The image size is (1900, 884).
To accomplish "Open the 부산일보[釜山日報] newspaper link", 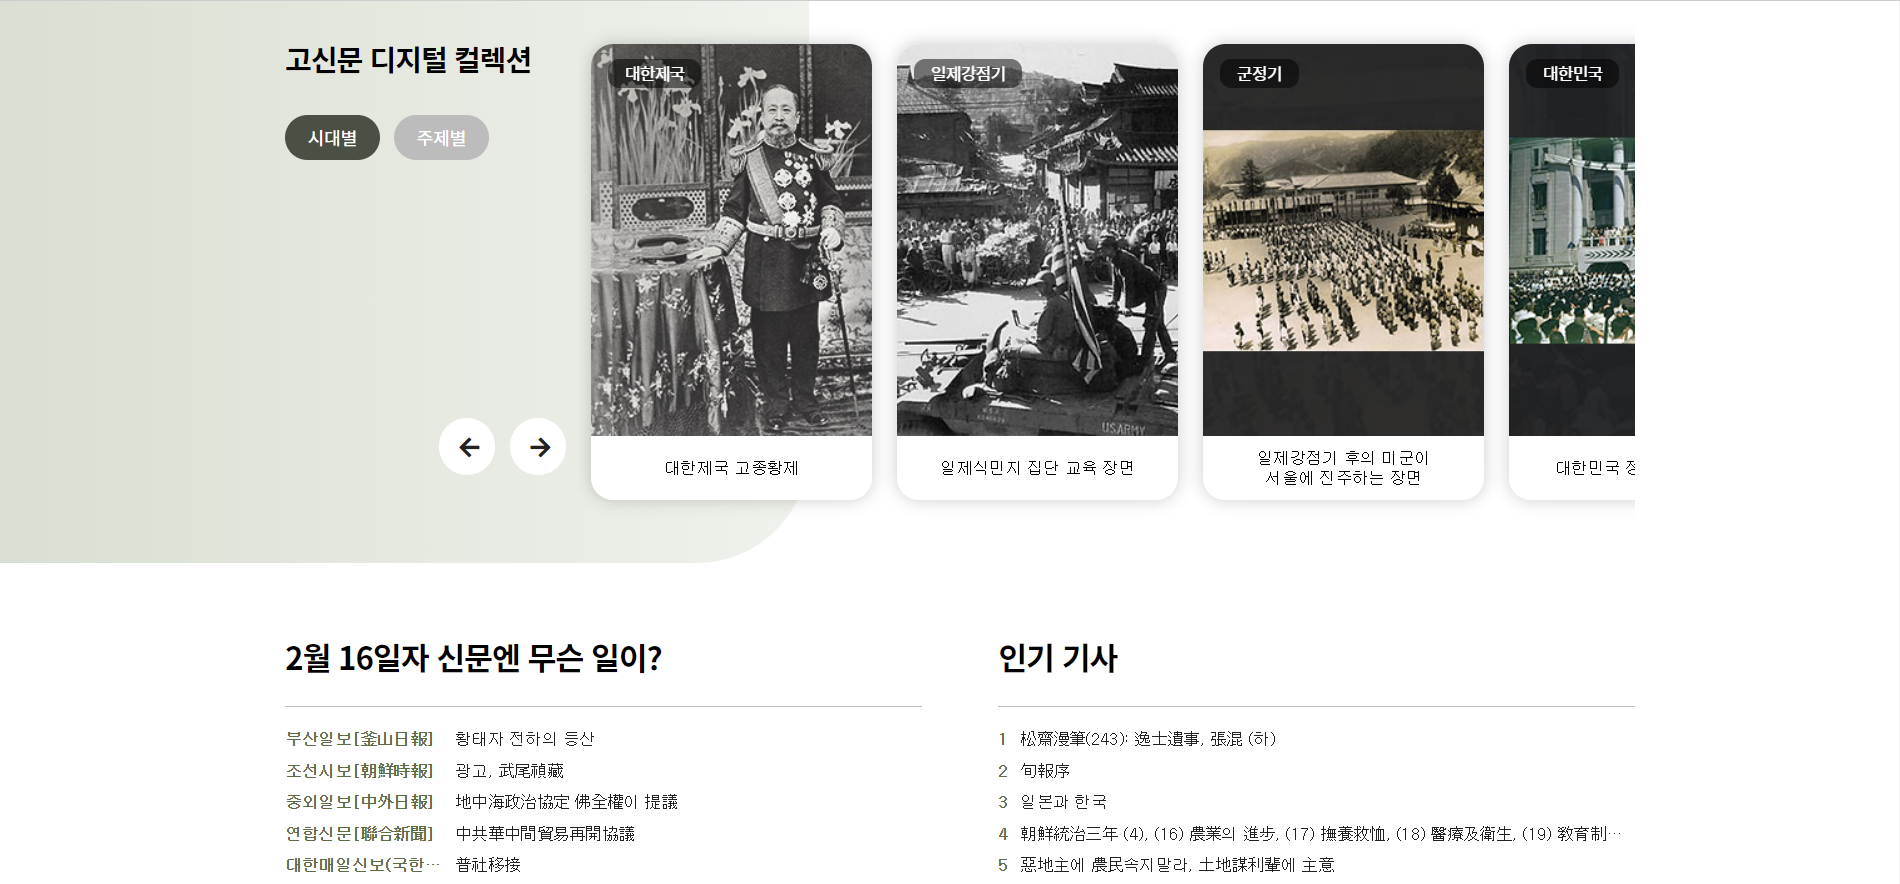I will point(360,739).
